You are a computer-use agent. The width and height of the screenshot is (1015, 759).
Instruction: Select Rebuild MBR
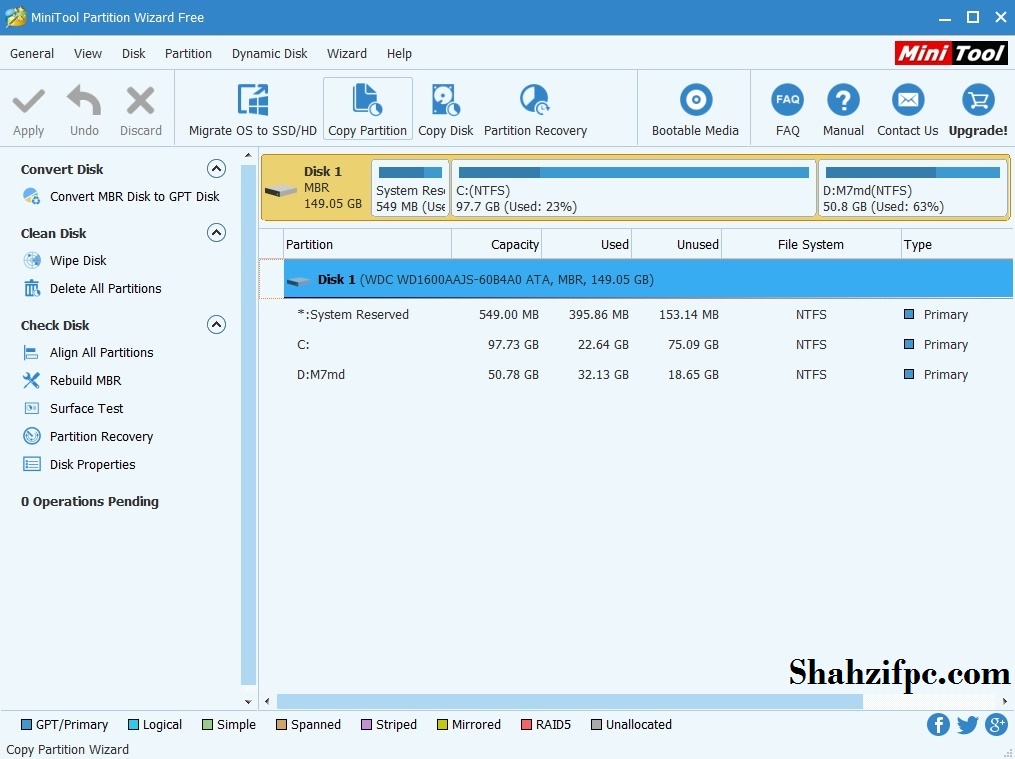85,380
